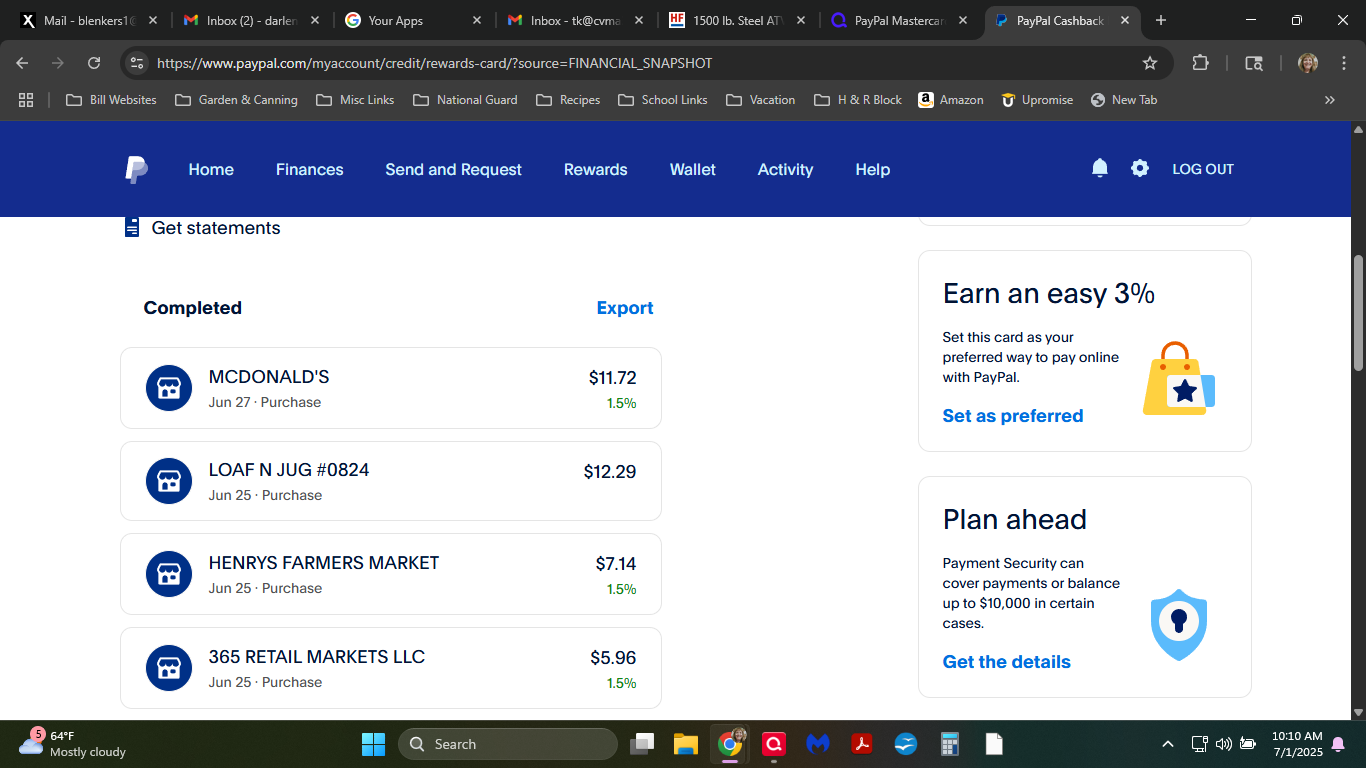Show hidden system tray icons
The height and width of the screenshot is (768, 1366).
point(1167,744)
